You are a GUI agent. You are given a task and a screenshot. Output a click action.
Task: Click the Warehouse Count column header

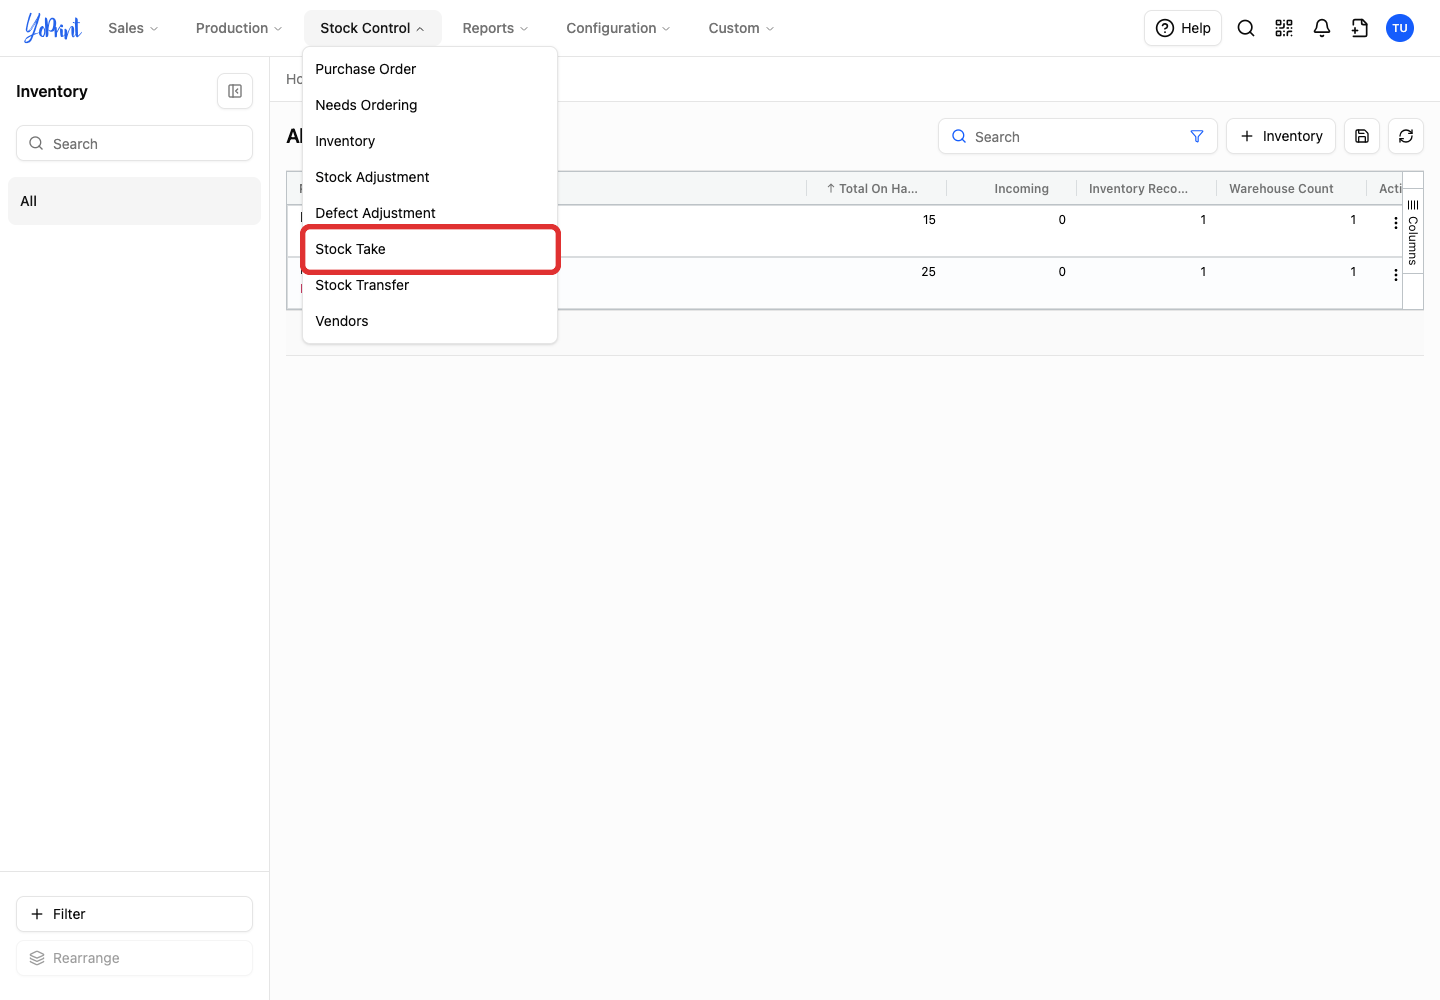point(1292,188)
